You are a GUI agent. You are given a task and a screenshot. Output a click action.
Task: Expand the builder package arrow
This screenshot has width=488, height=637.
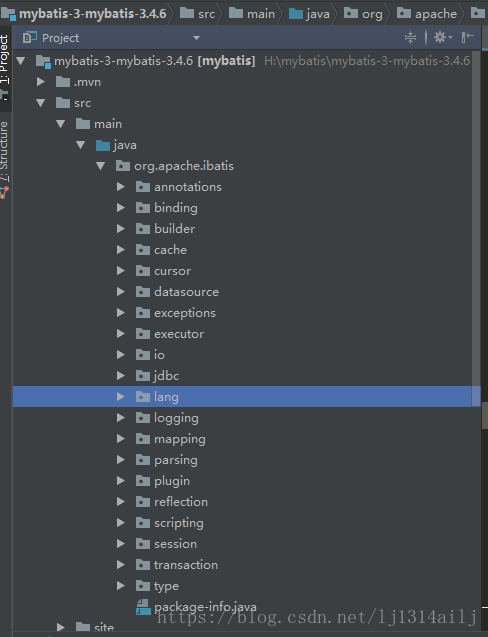click(121, 229)
